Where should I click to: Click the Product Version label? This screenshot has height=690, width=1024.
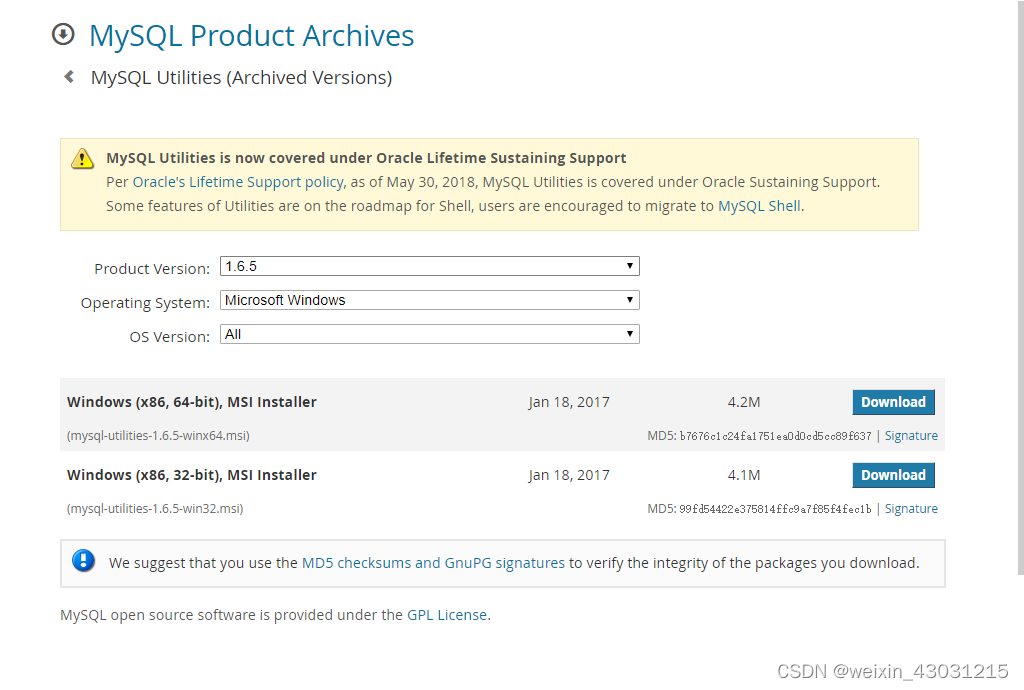point(152,269)
